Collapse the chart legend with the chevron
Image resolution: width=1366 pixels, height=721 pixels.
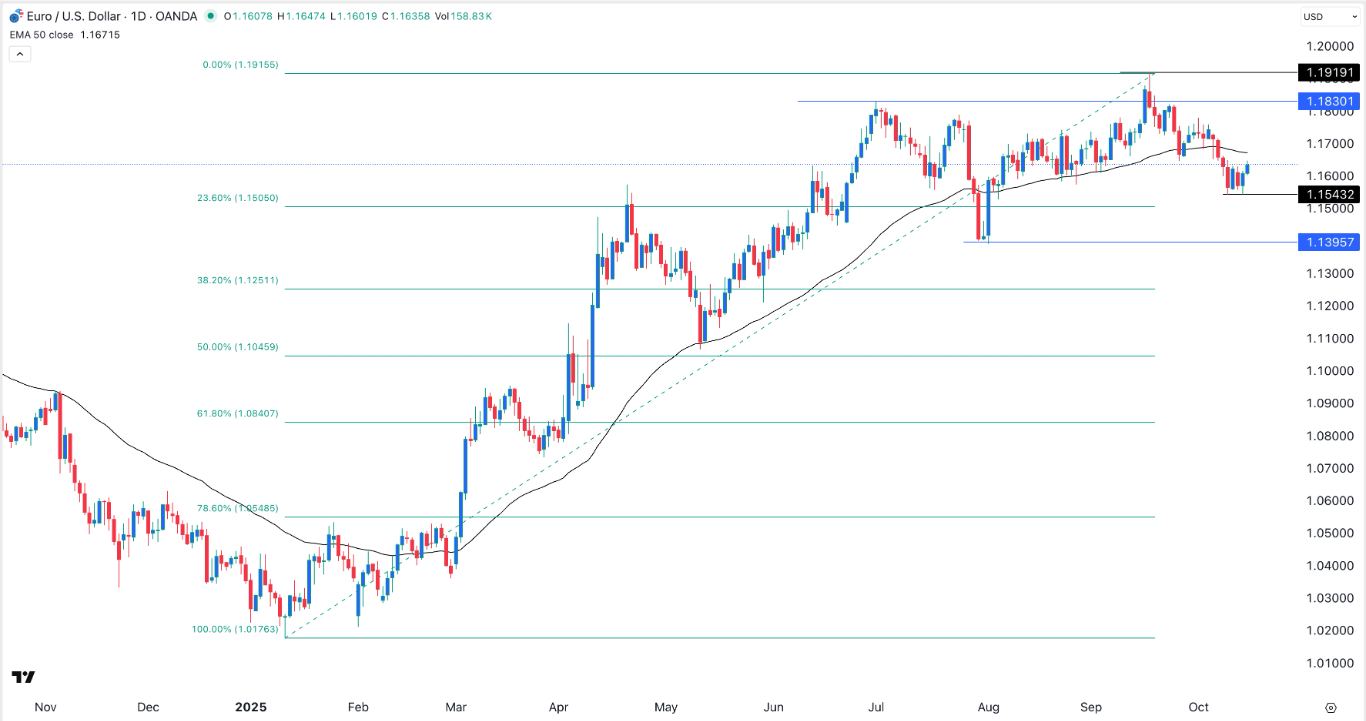(x=20, y=53)
